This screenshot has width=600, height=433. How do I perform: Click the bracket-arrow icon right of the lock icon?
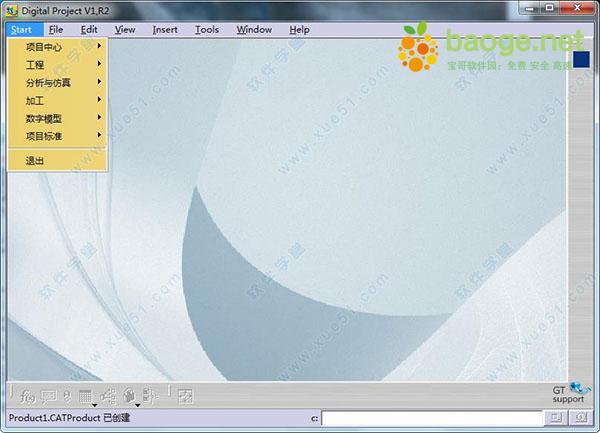(x=150, y=396)
